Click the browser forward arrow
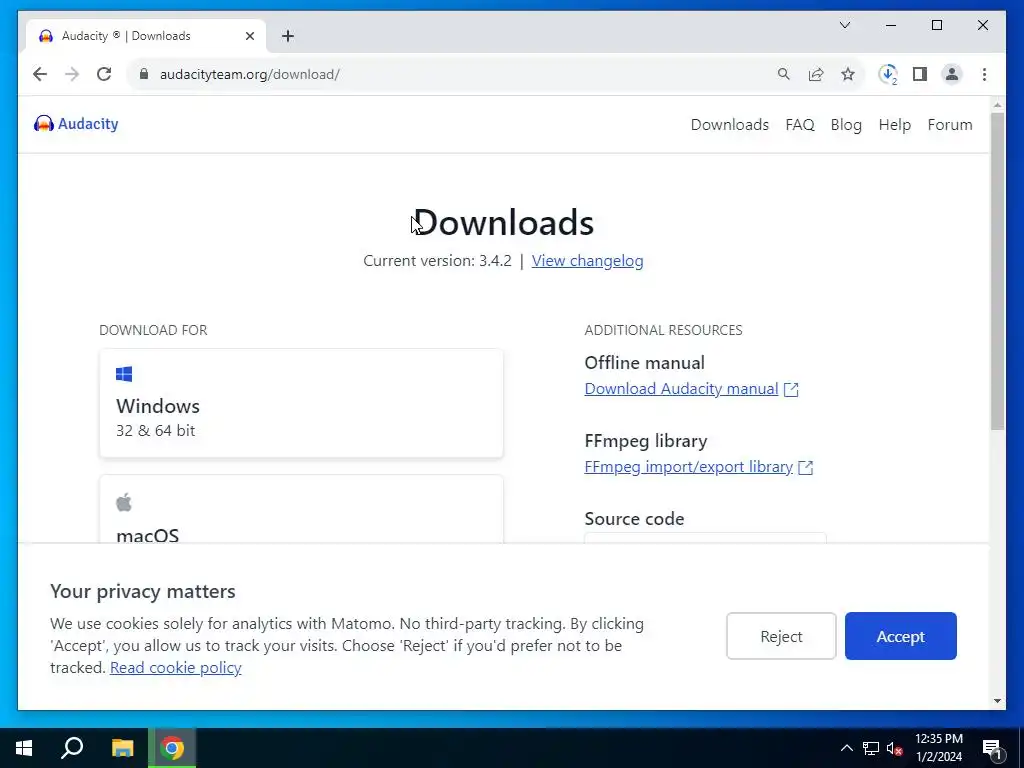This screenshot has width=1024, height=768. [x=72, y=74]
